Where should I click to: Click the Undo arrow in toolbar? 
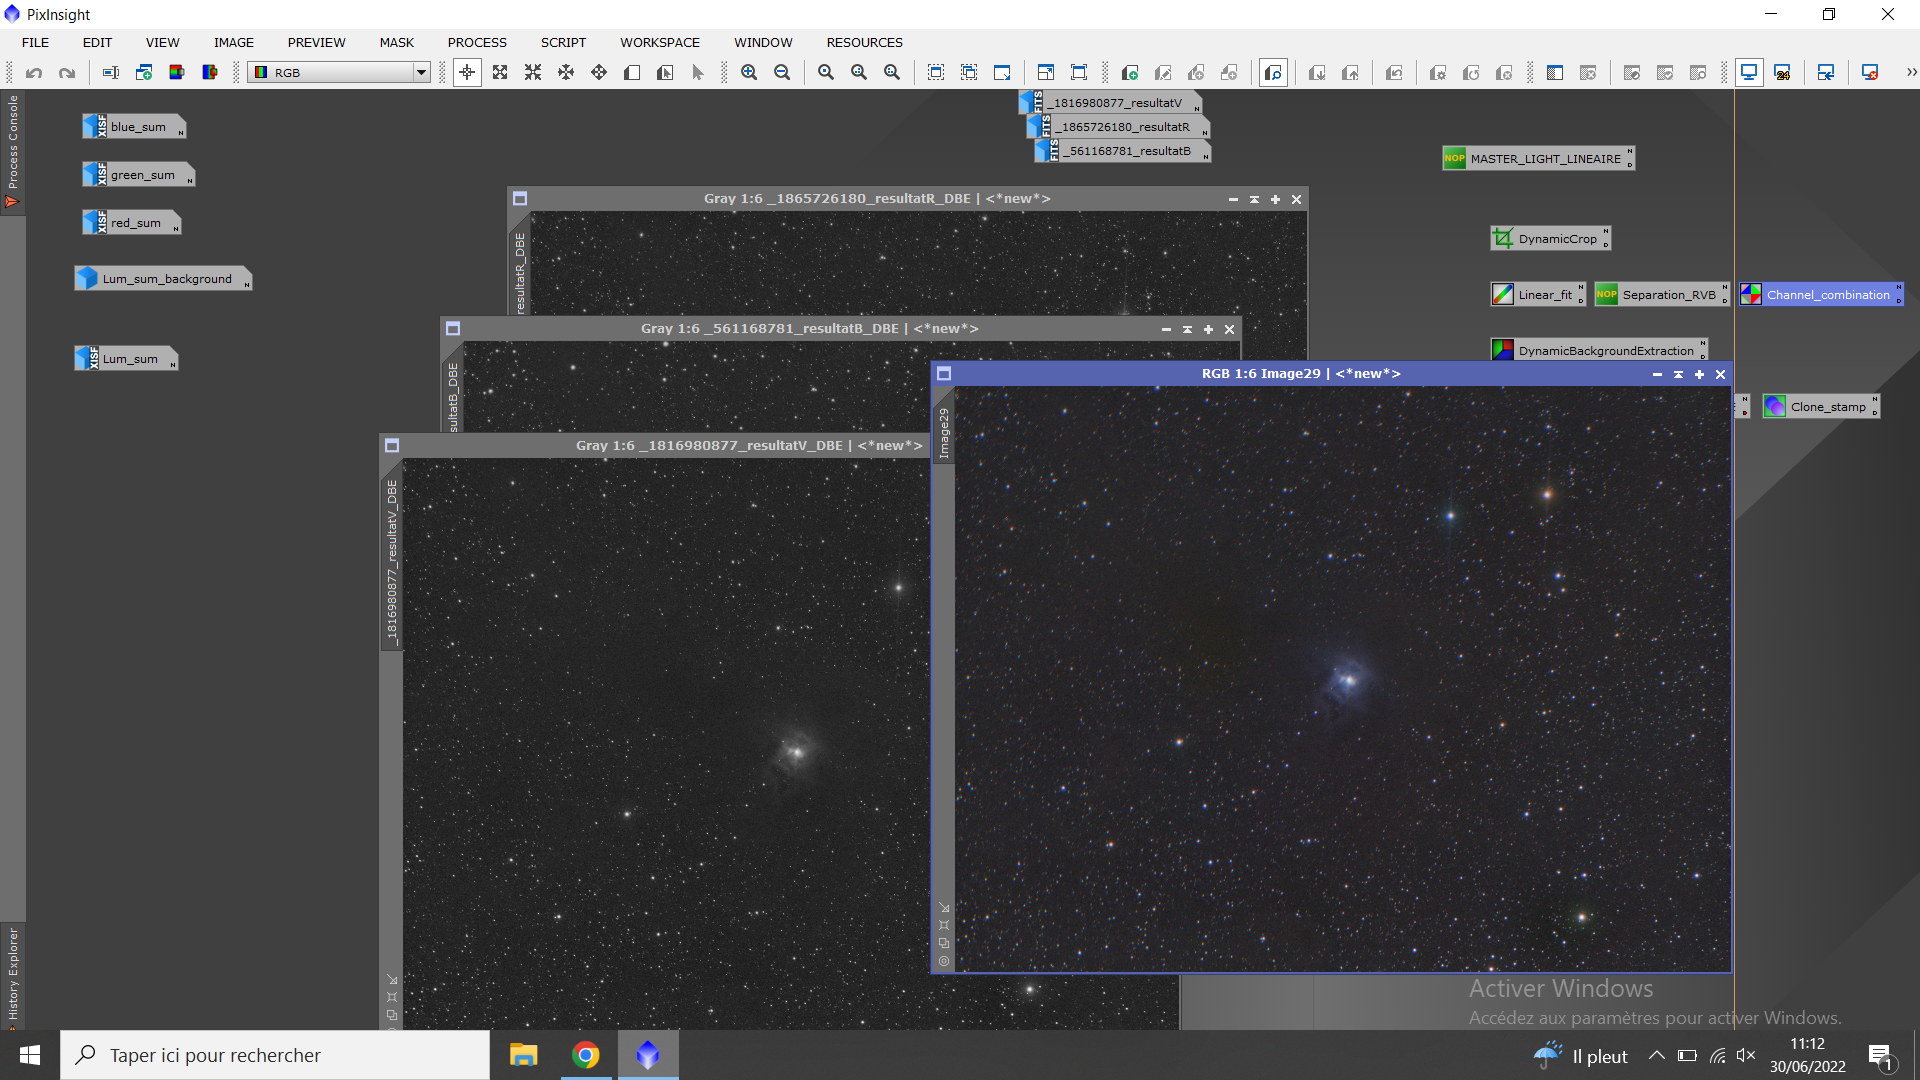[x=34, y=72]
